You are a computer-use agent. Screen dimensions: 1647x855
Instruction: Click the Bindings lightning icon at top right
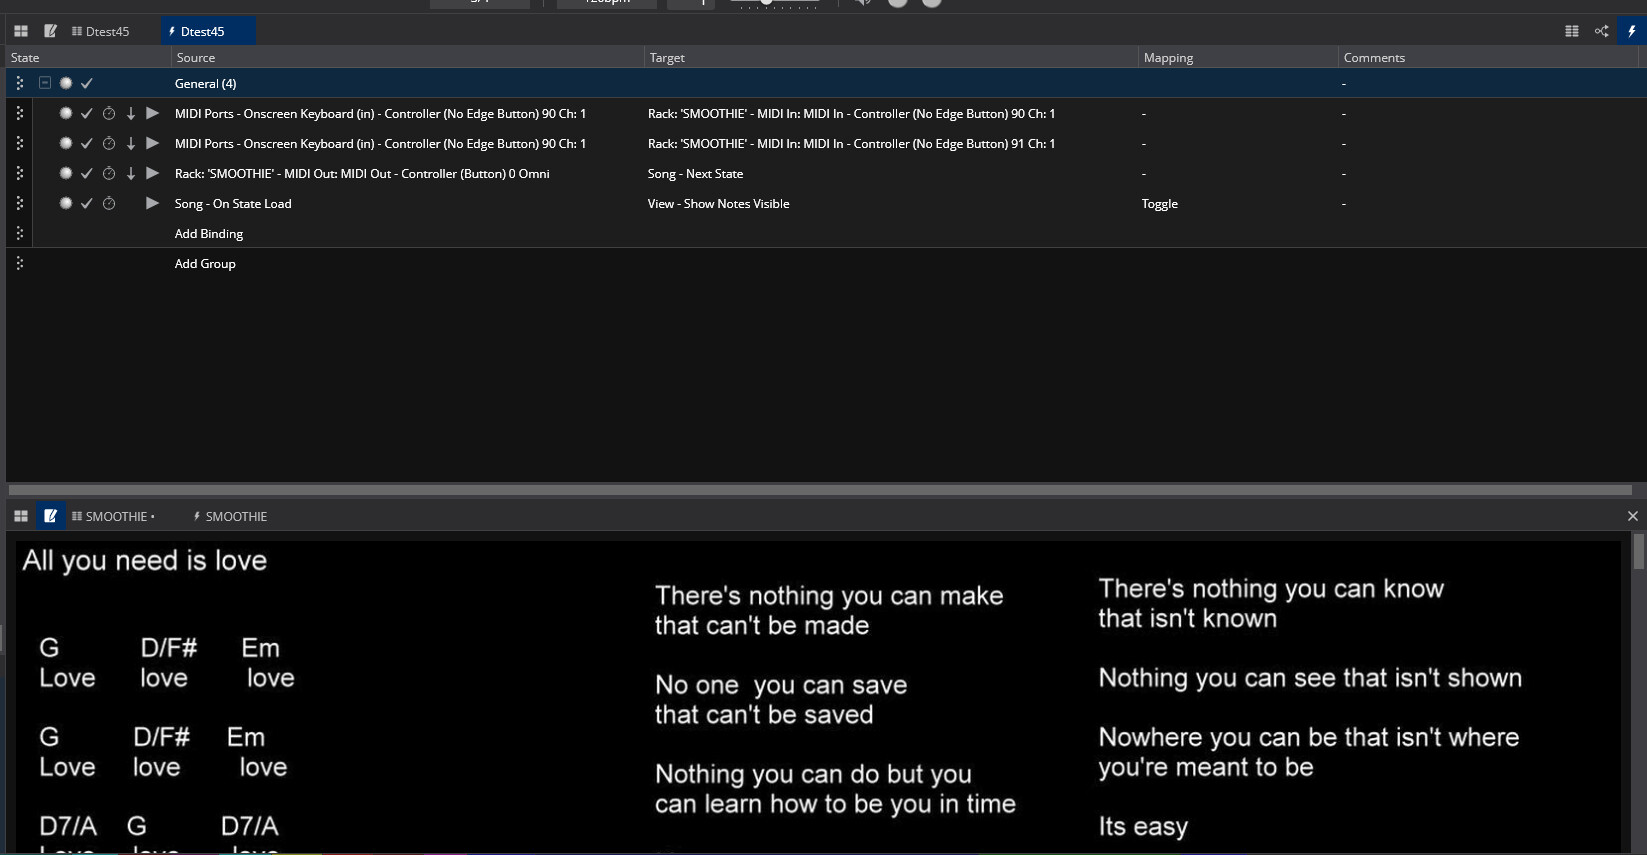click(x=1631, y=31)
